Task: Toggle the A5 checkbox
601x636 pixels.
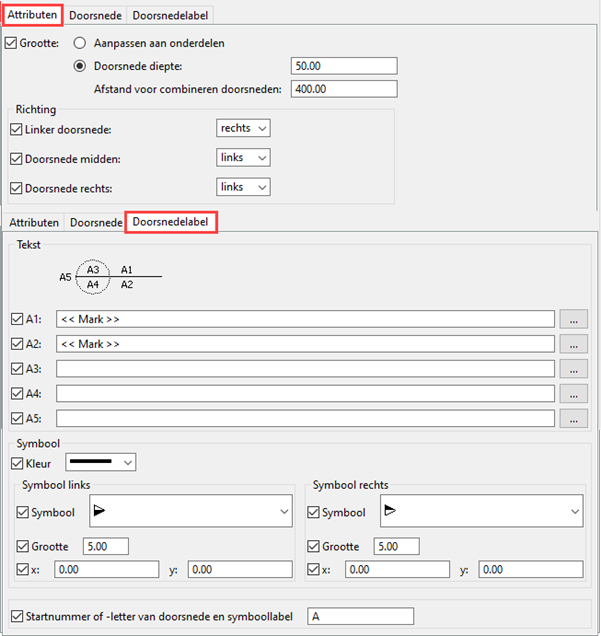Action: [x=17, y=418]
